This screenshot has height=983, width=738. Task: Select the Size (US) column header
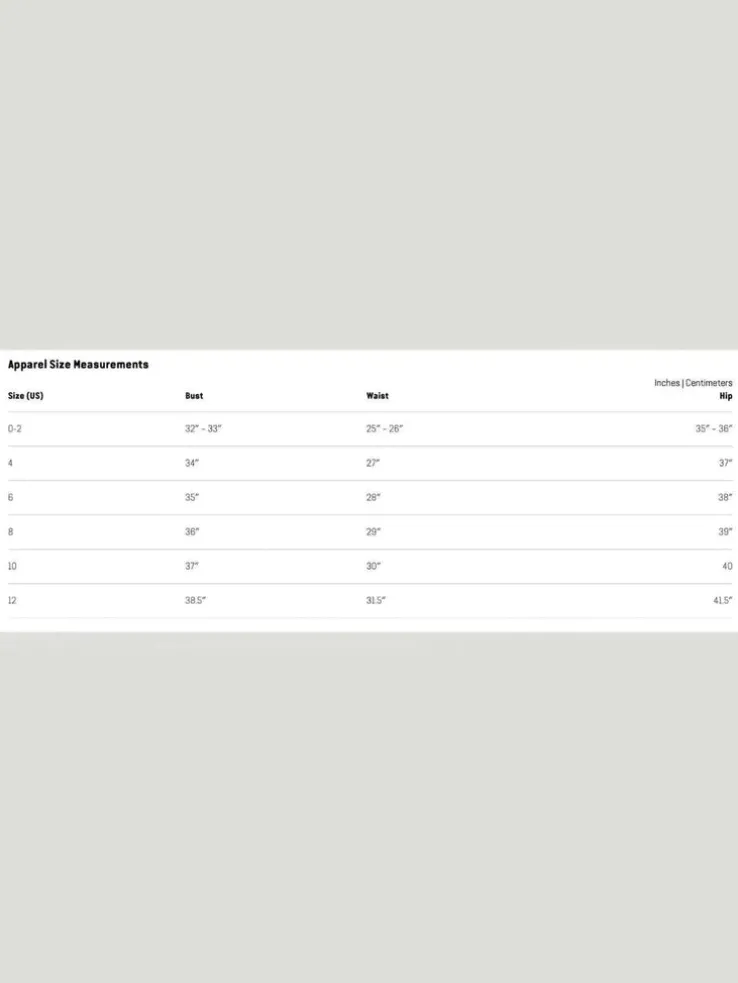pos(26,396)
